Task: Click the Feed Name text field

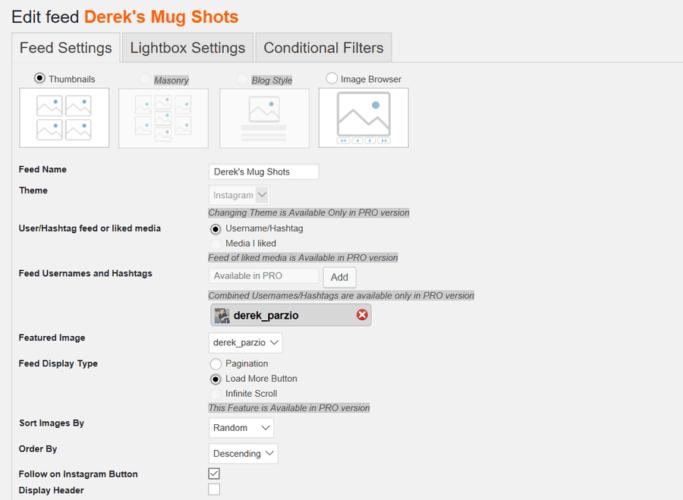Action: [263, 172]
